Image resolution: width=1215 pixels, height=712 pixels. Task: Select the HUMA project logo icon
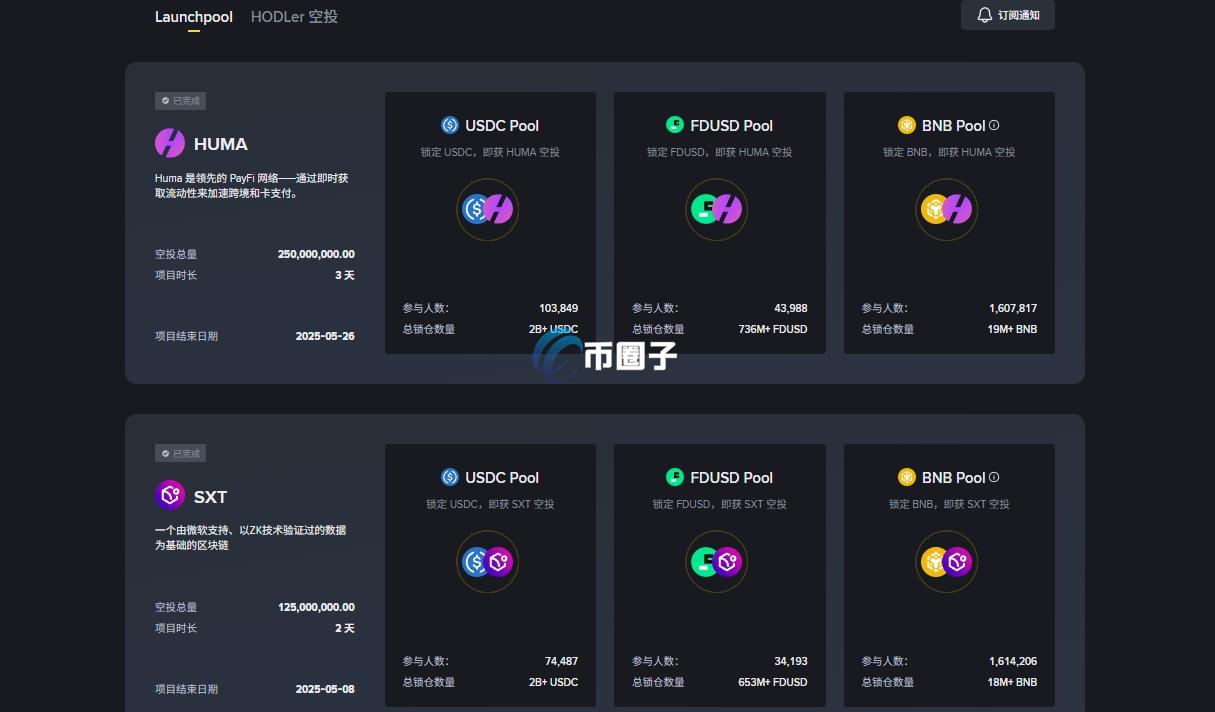click(x=168, y=144)
